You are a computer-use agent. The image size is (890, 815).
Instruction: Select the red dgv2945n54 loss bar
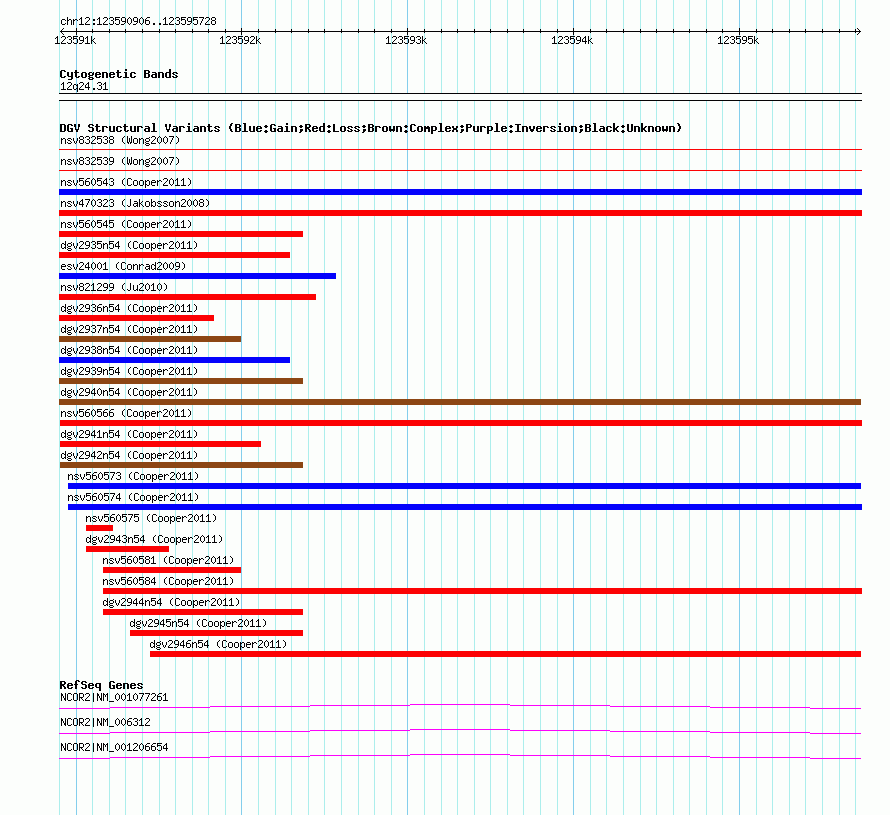tap(216, 633)
